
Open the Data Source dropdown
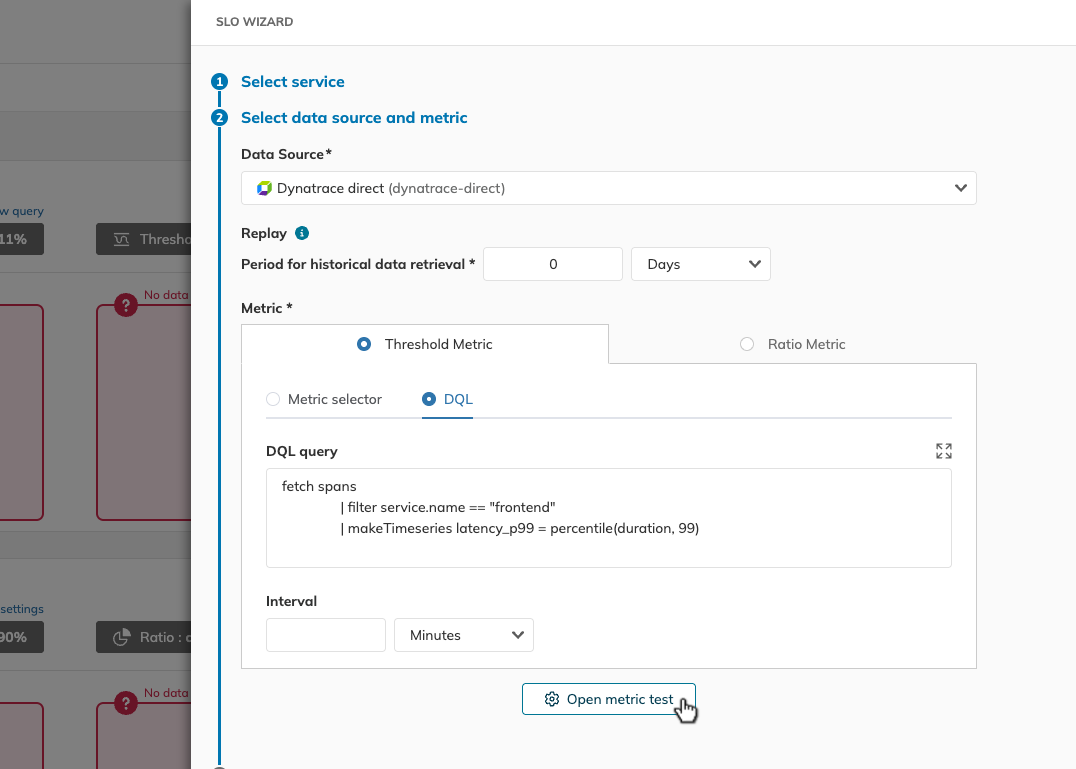pos(609,189)
